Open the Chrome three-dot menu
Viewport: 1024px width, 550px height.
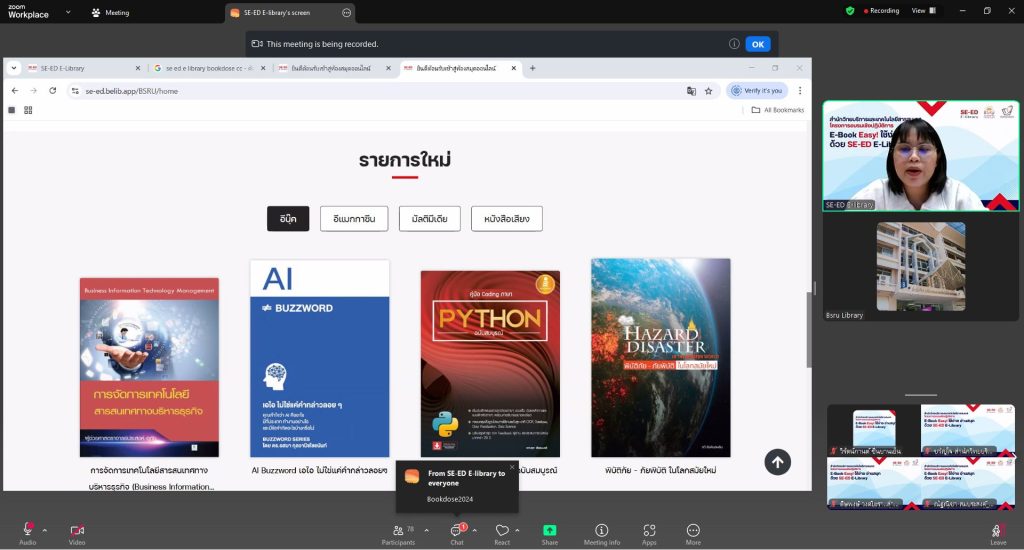[x=799, y=91]
